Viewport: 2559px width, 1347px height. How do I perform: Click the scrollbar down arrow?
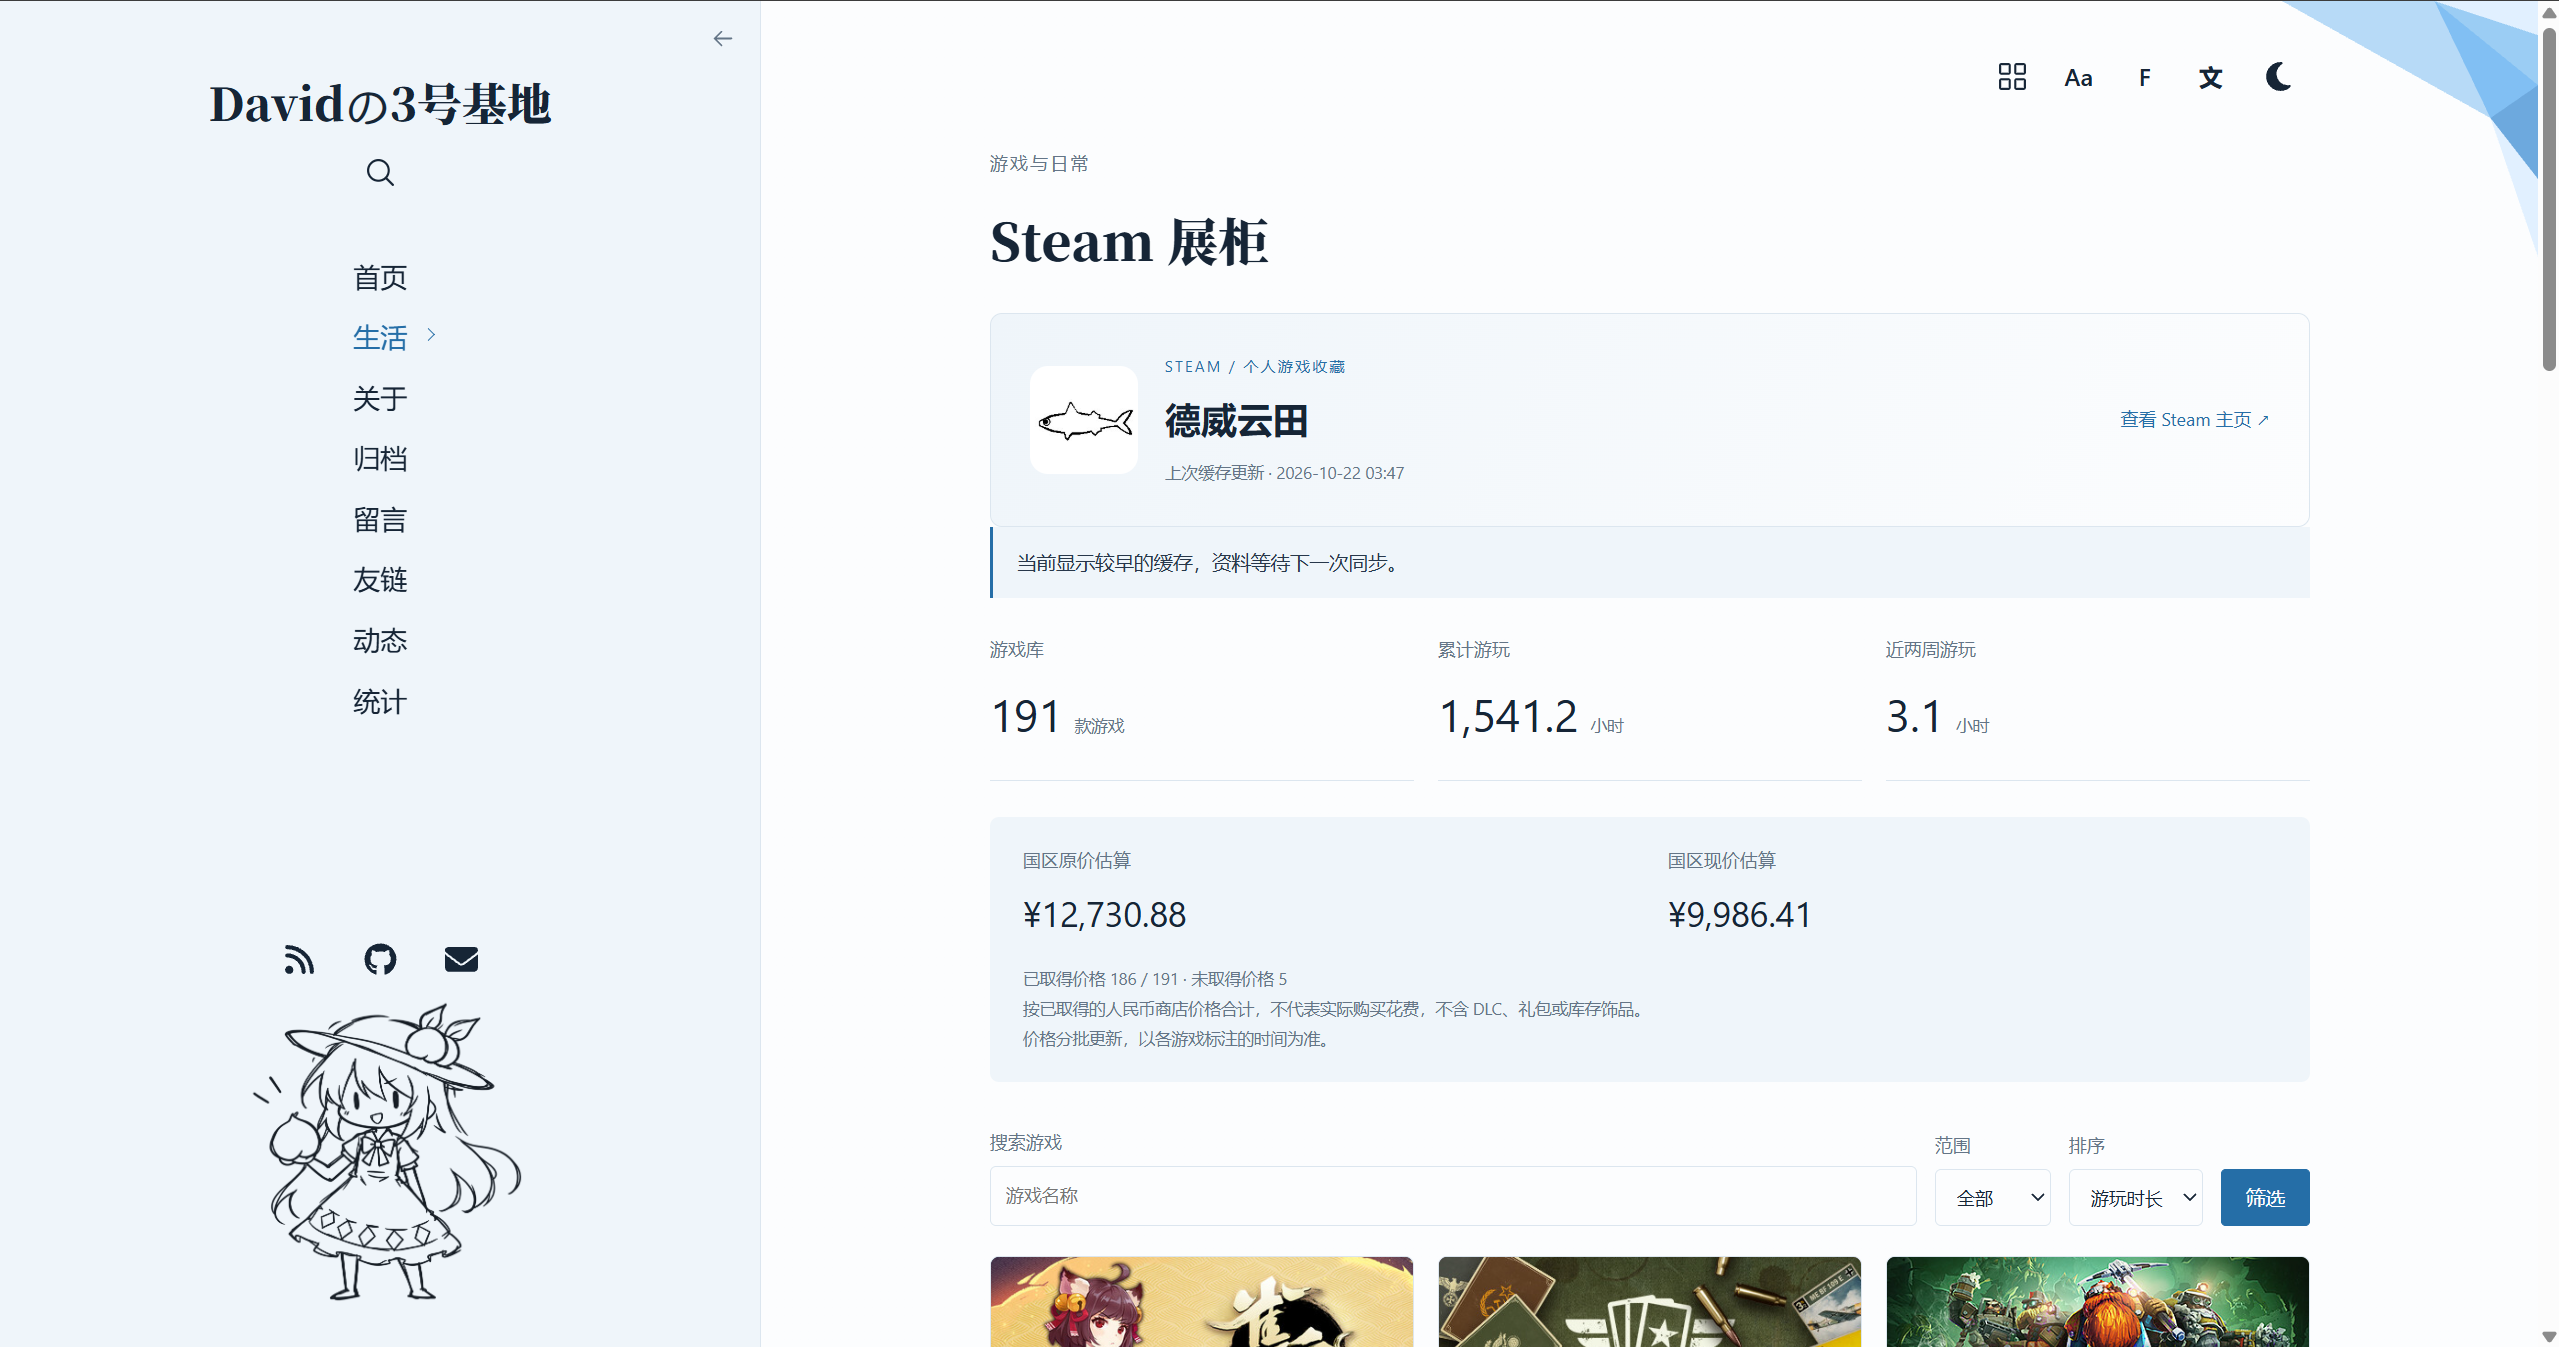(x=2549, y=1337)
